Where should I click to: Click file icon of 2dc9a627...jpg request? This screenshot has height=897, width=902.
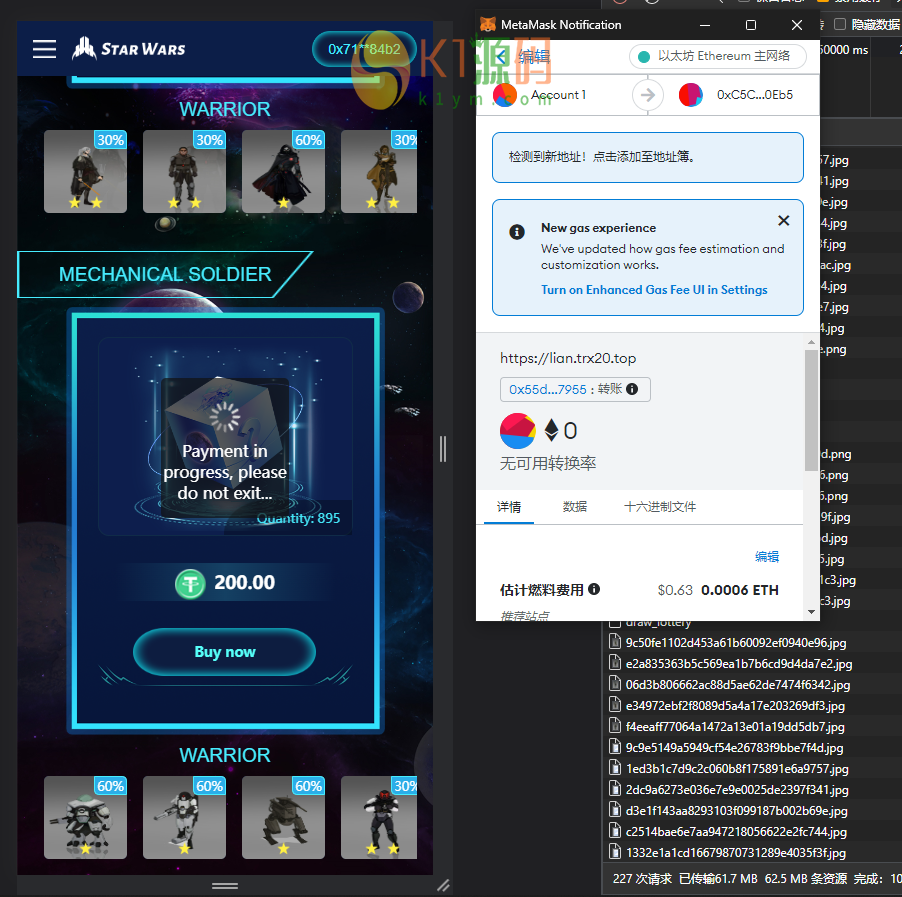(615, 789)
